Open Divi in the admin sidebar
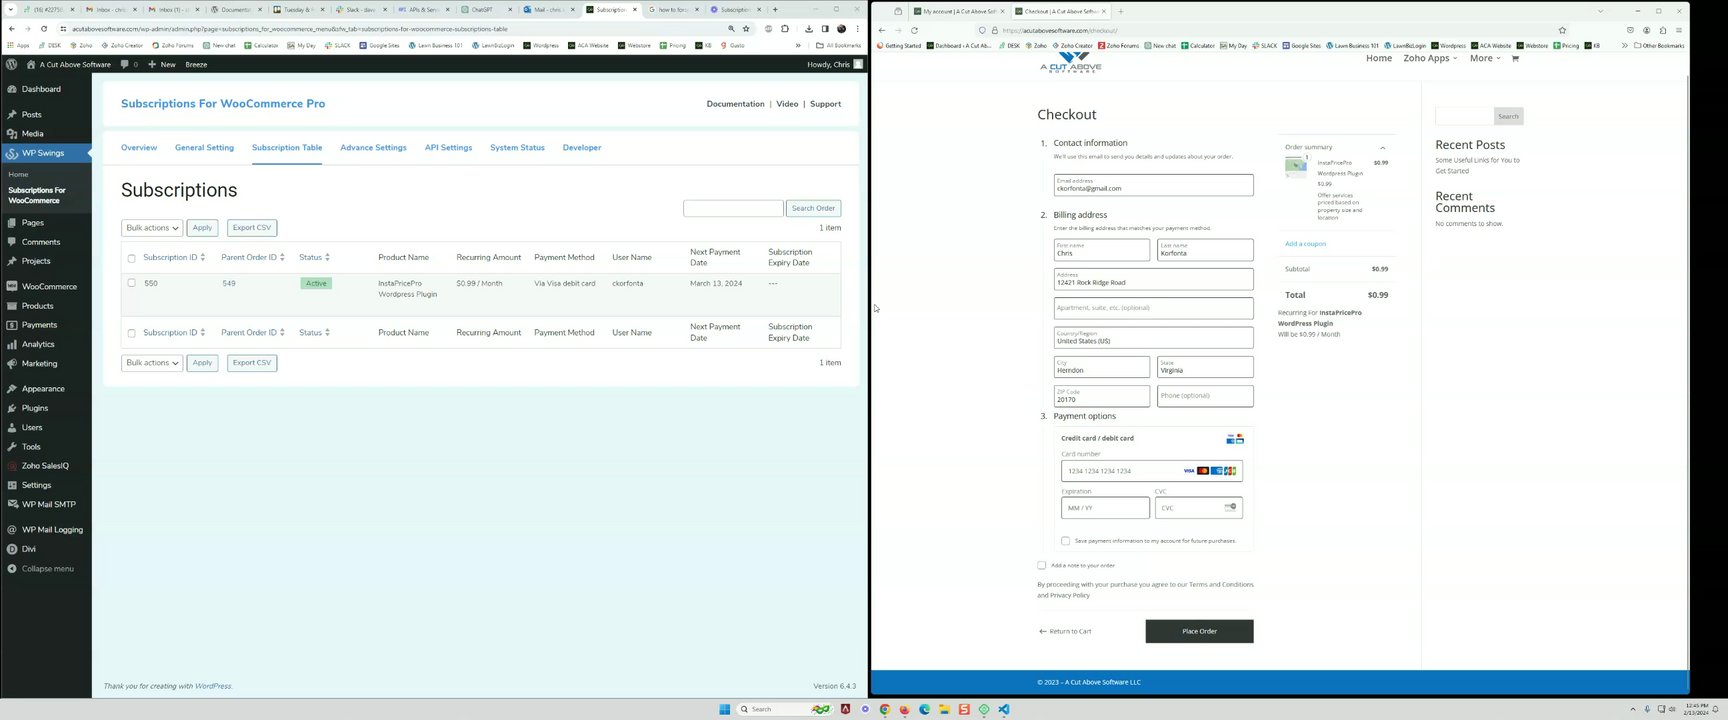This screenshot has width=1728, height=720. click(29, 549)
